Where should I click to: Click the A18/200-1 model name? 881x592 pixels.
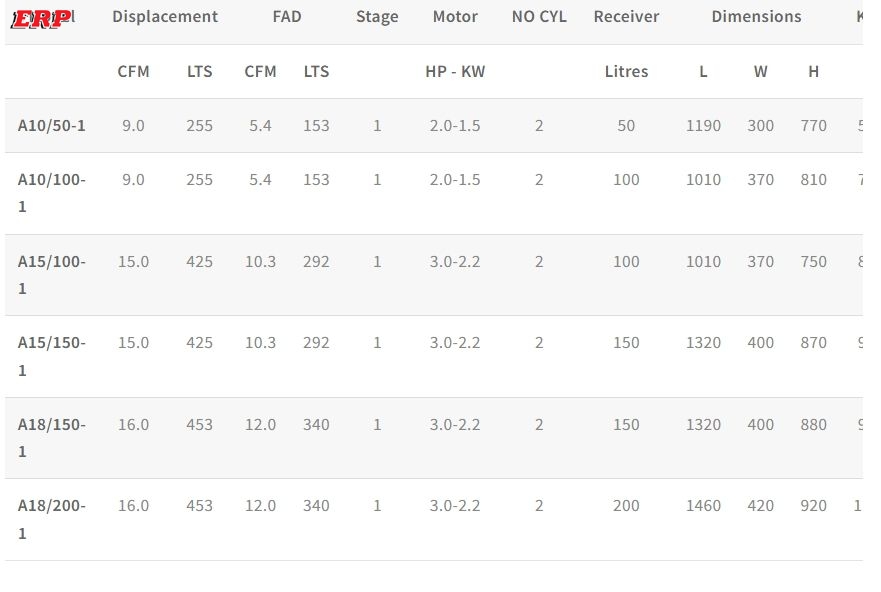click(52, 519)
